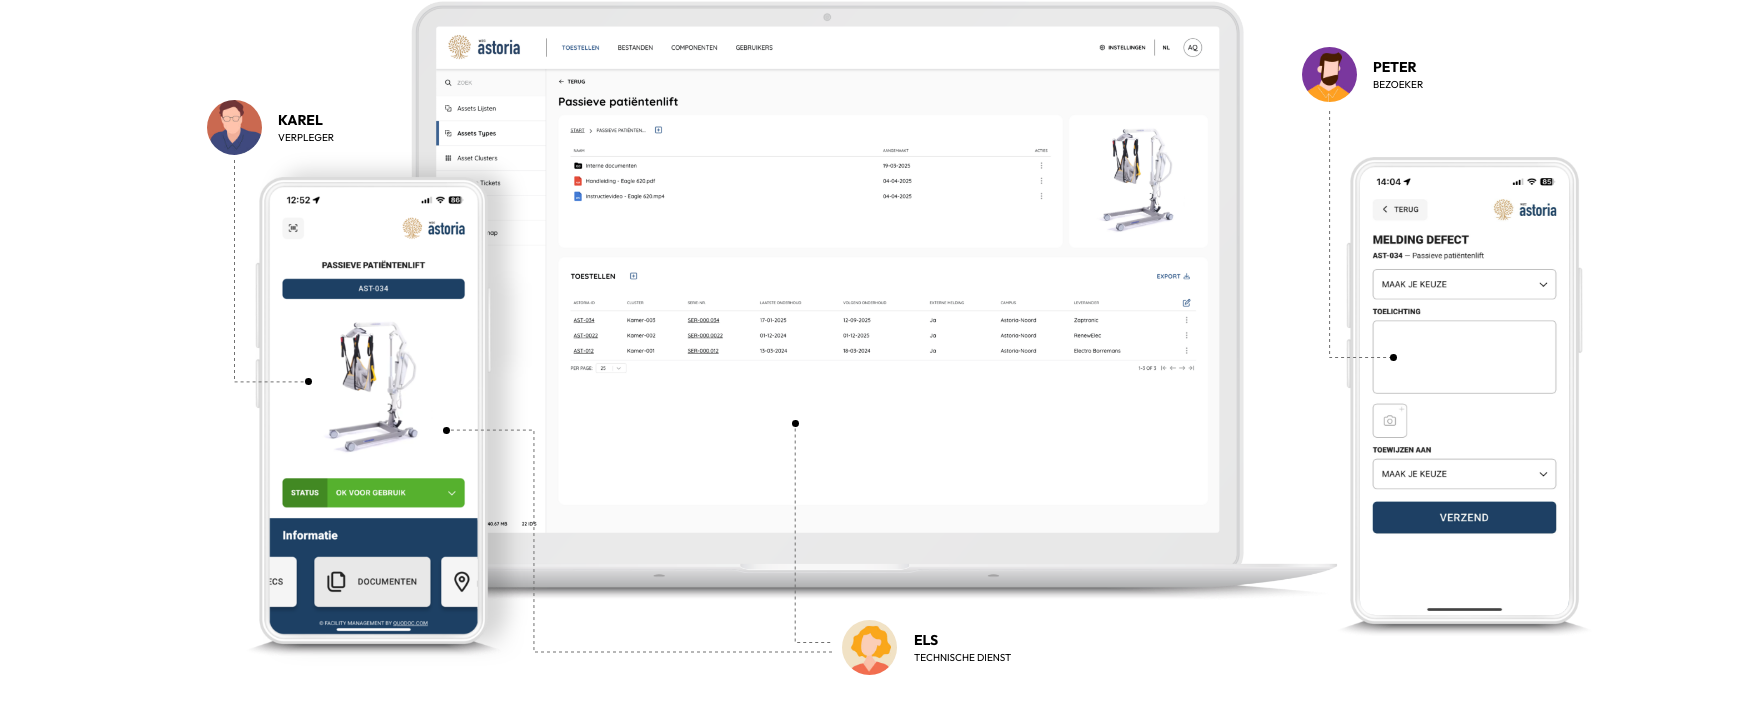Open device AST-034 link in the table
The image size is (1752, 709).
pyautogui.click(x=584, y=321)
